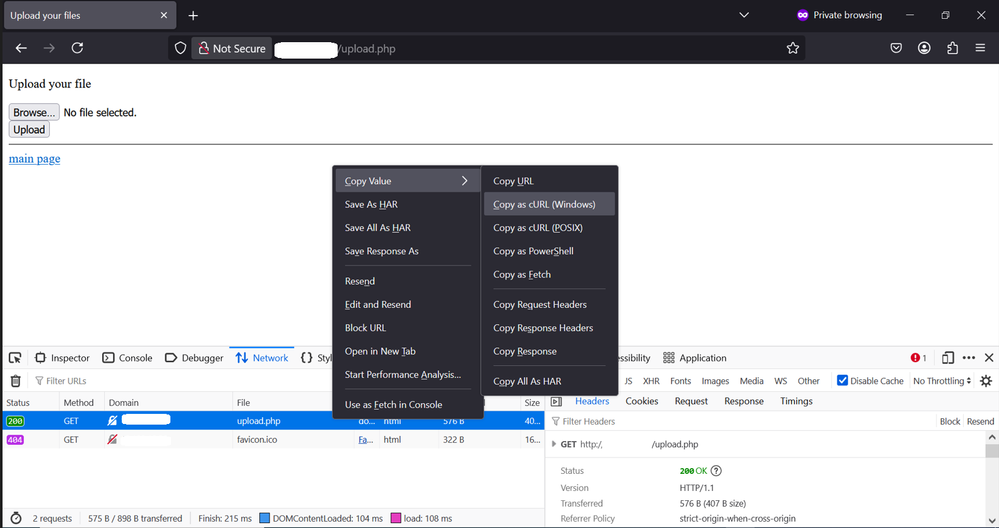The image size is (999, 528).
Task: Select Copy as cURL (POSIX)
Action: pos(549,228)
